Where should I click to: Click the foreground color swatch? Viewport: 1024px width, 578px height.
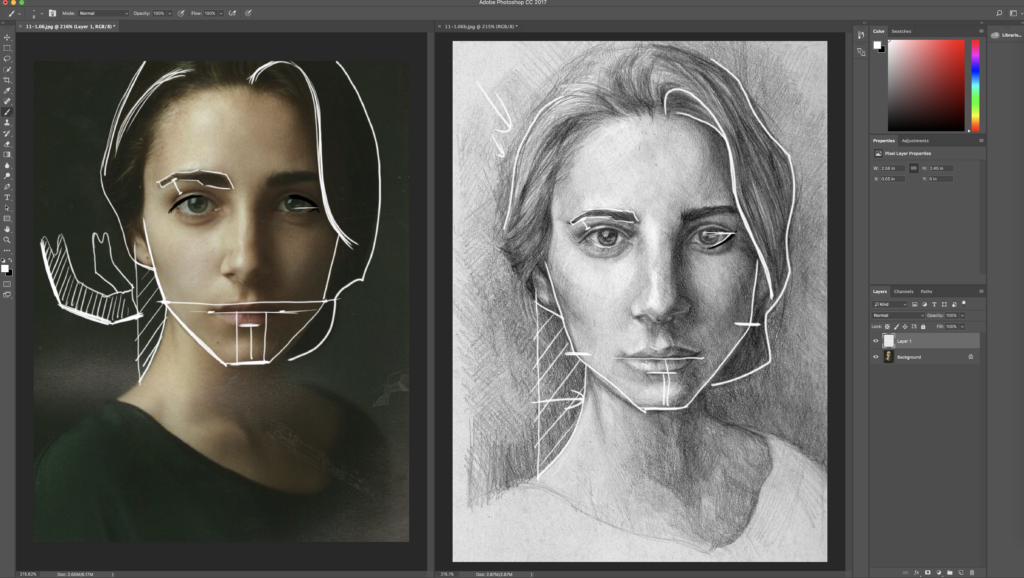(6, 266)
